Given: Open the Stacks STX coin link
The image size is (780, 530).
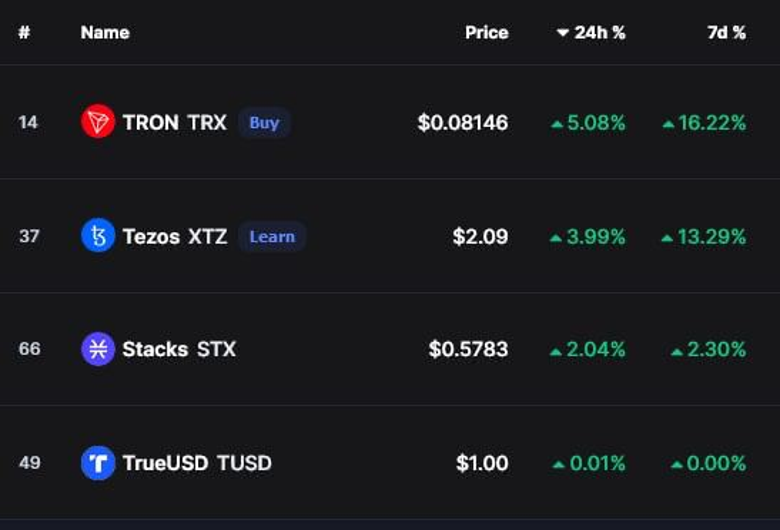Looking at the screenshot, I should pyautogui.click(x=178, y=349).
